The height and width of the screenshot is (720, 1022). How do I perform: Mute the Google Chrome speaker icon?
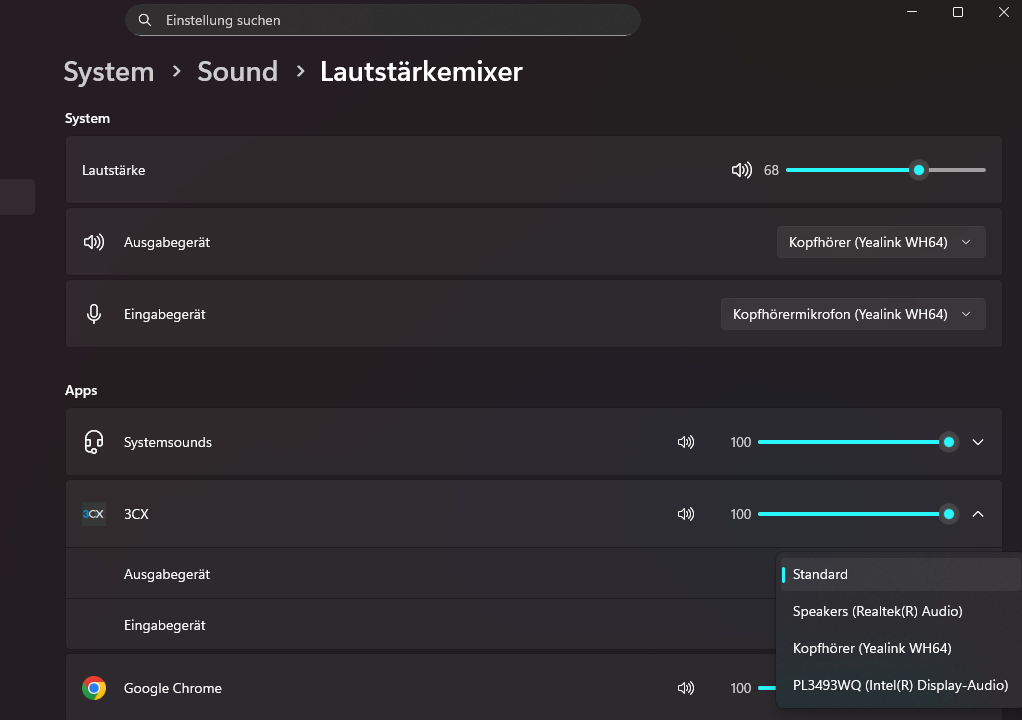pyautogui.click(x=686, y=687)
